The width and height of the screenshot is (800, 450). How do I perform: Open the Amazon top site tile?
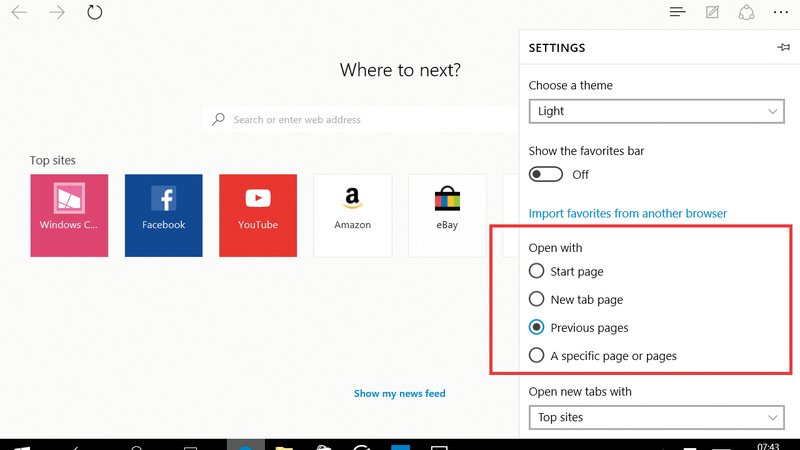point(352,215)
